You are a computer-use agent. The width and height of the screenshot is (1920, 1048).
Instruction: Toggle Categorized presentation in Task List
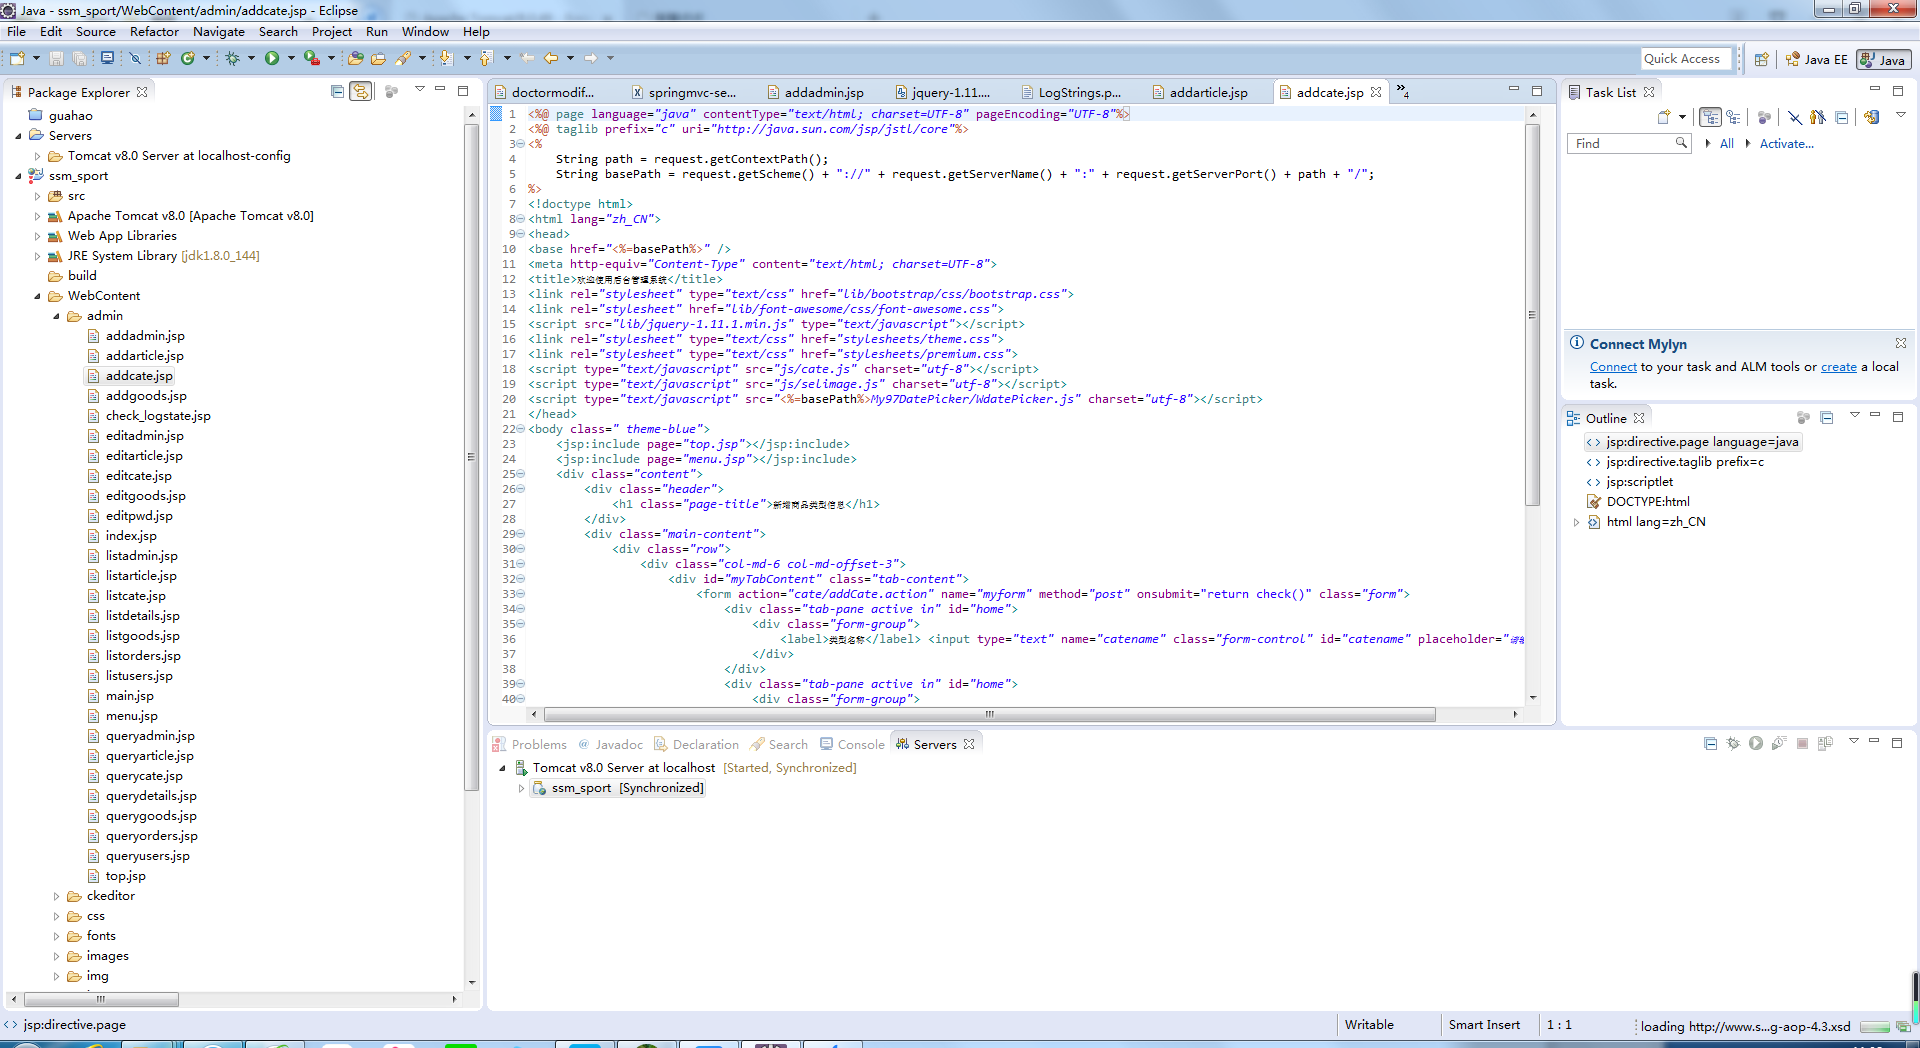click(x=1710, y=117)
